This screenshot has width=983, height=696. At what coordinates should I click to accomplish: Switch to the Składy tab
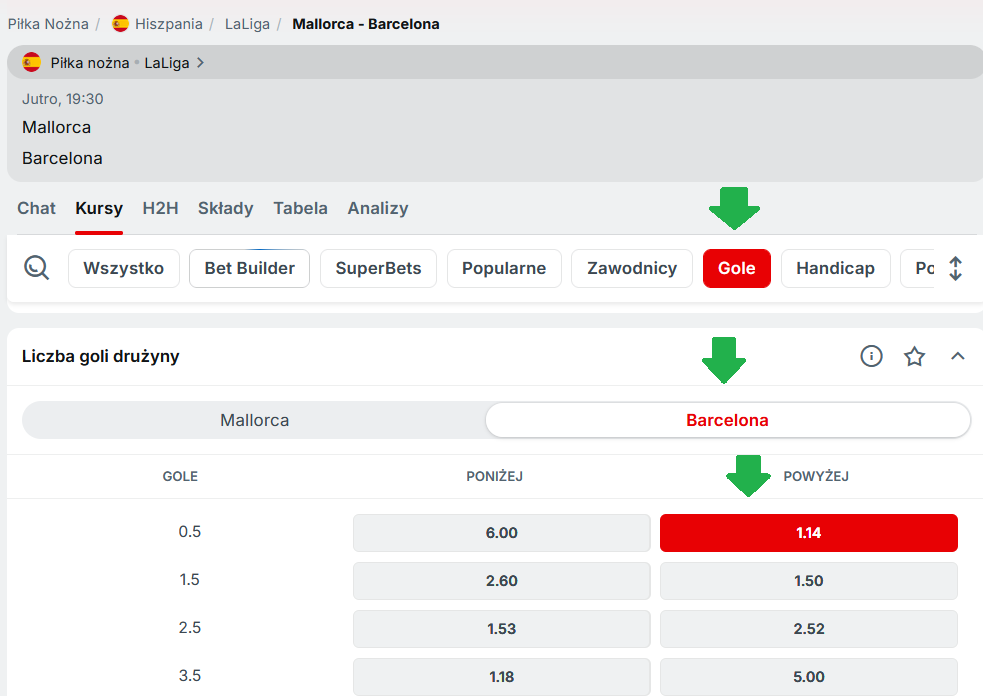225,208
